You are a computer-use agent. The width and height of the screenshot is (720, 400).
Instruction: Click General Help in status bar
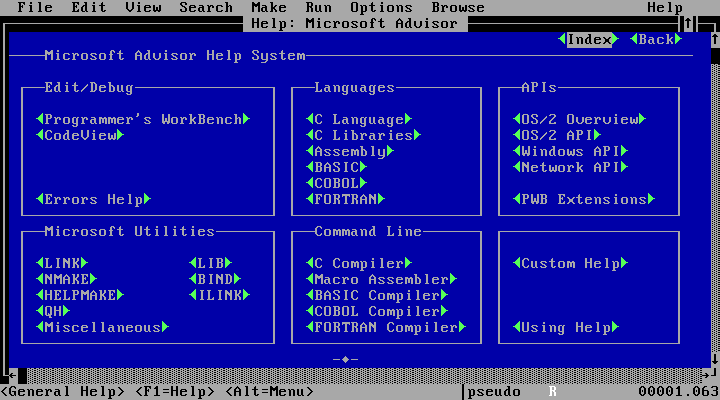[x=62, y=392]
